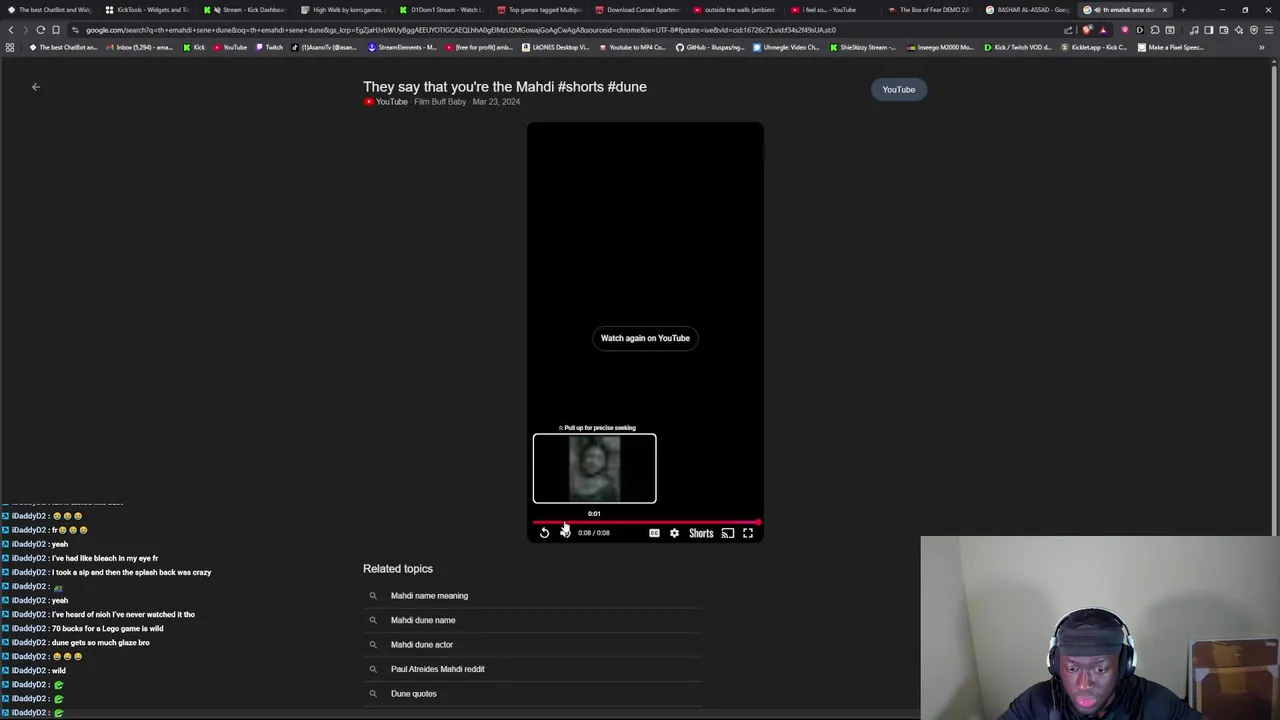Open the ShieStizzy Stream bookmark
The image size is (1280, 720).
pos(863,47)
